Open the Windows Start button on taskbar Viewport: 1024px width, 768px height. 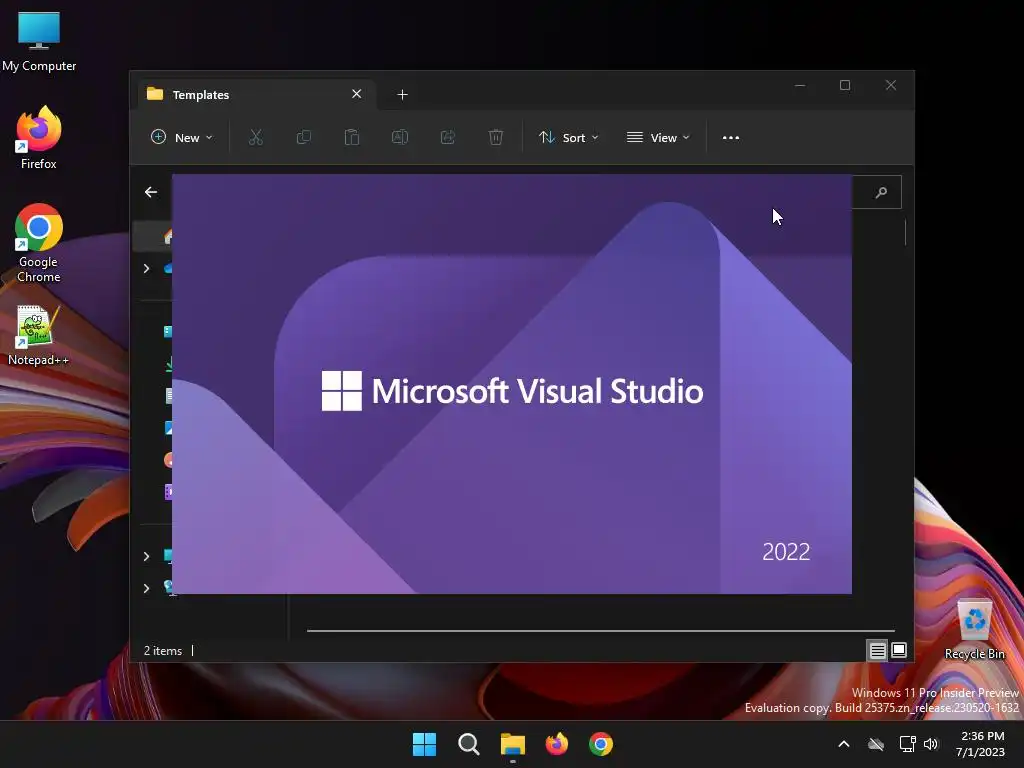pyautogui.click(x=424, y=744)
